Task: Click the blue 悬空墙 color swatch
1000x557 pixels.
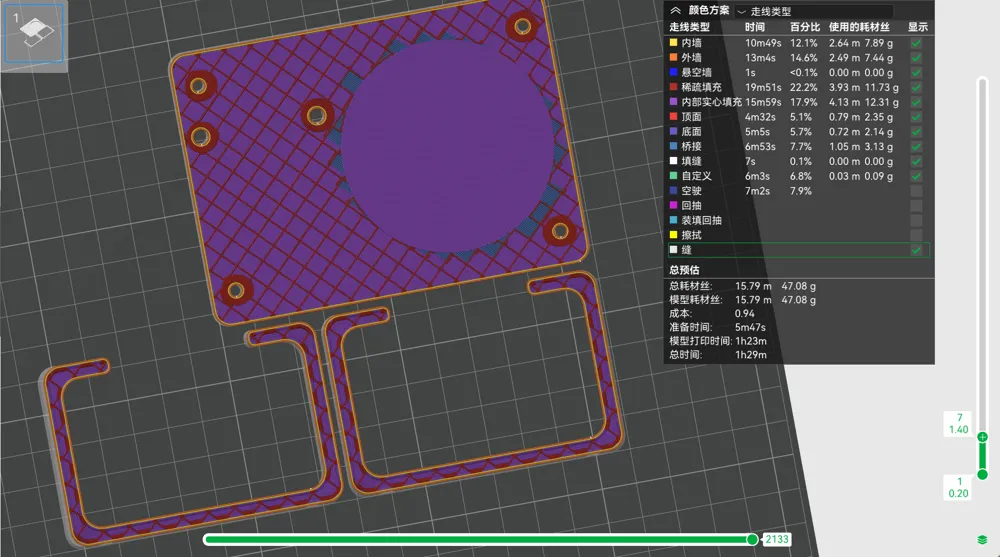Action: [x=673, y=72]
